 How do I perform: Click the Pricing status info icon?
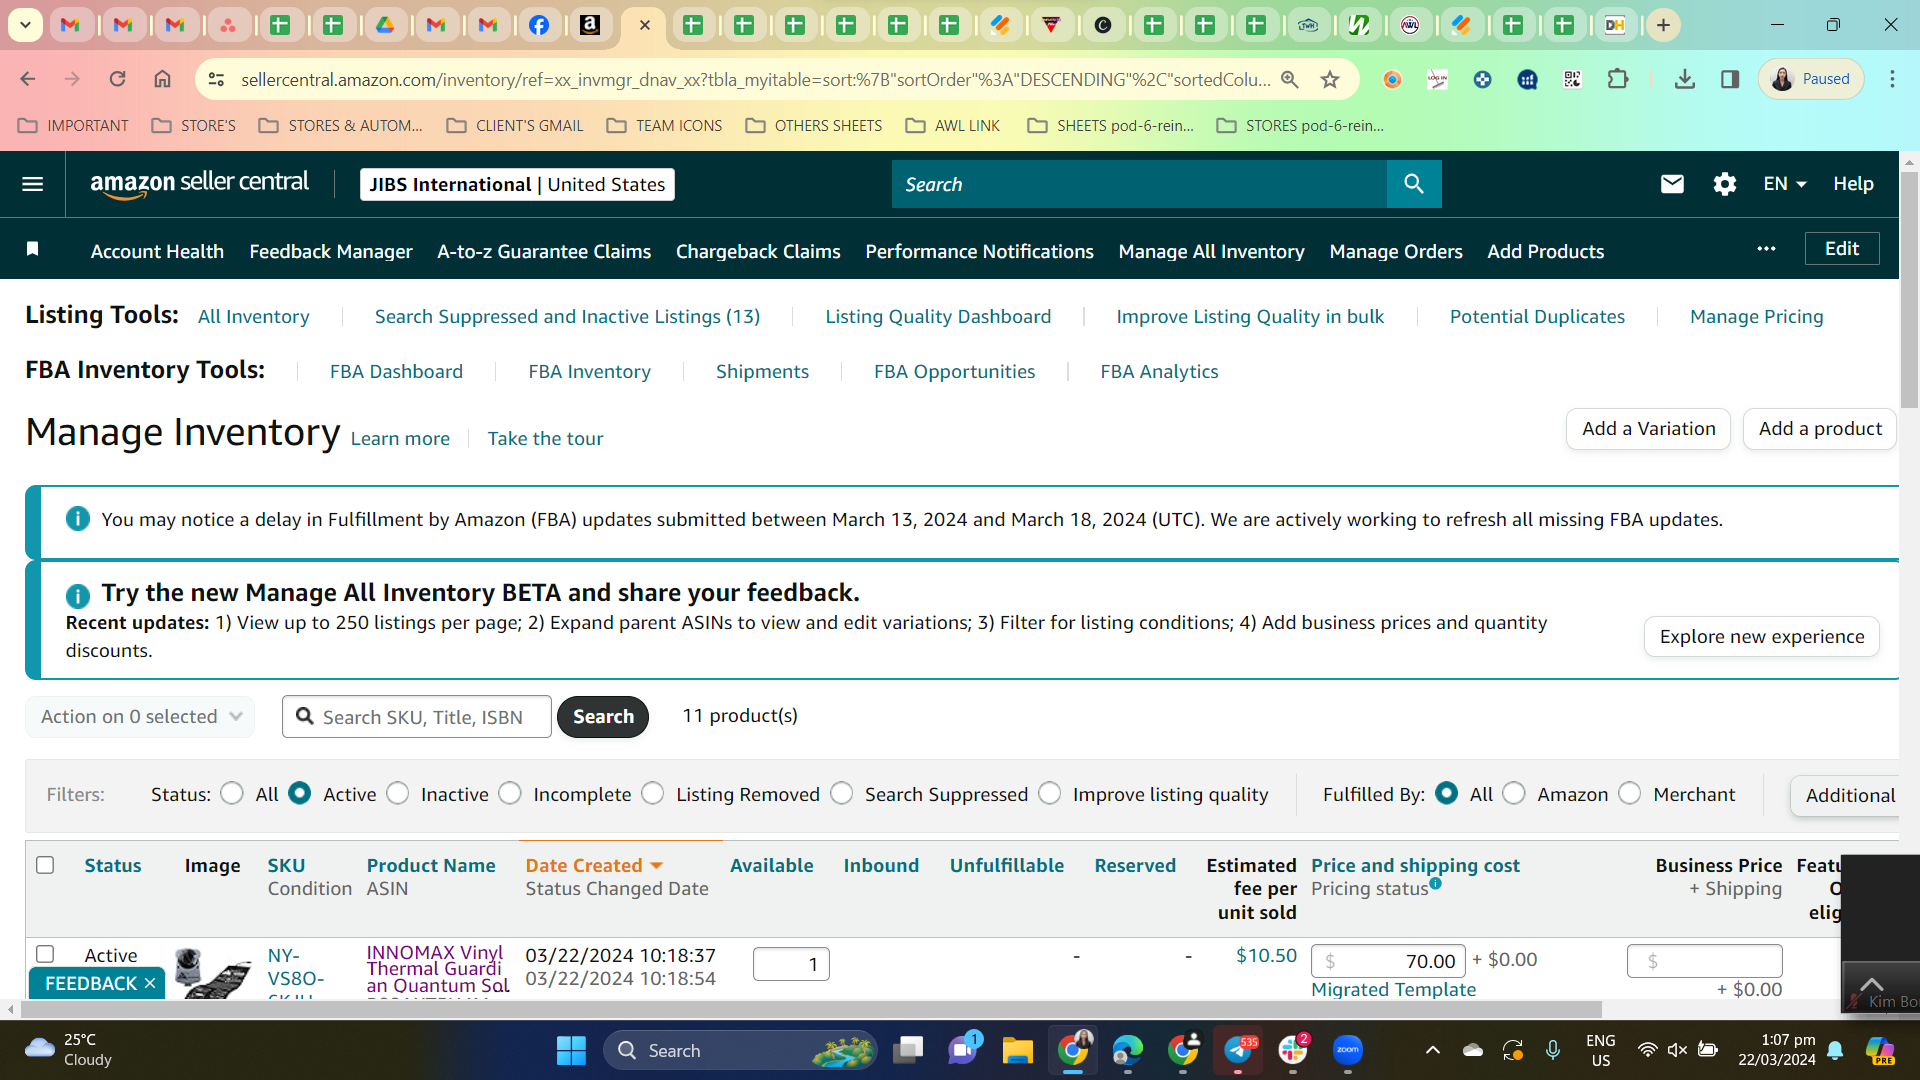click(x=1435, y=883)
